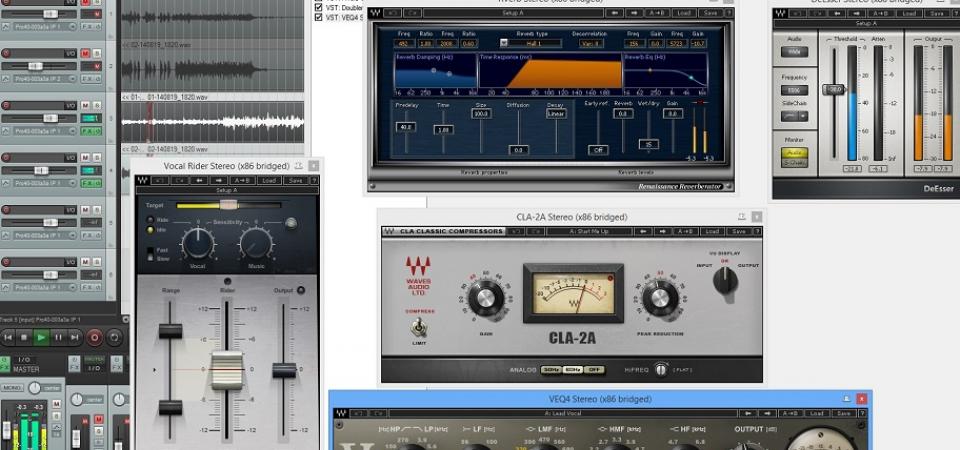Click the next preset arrow in CLA-2A toolbar
The width and height of the screenshot is (960, 450).
[x=662, y=232]
